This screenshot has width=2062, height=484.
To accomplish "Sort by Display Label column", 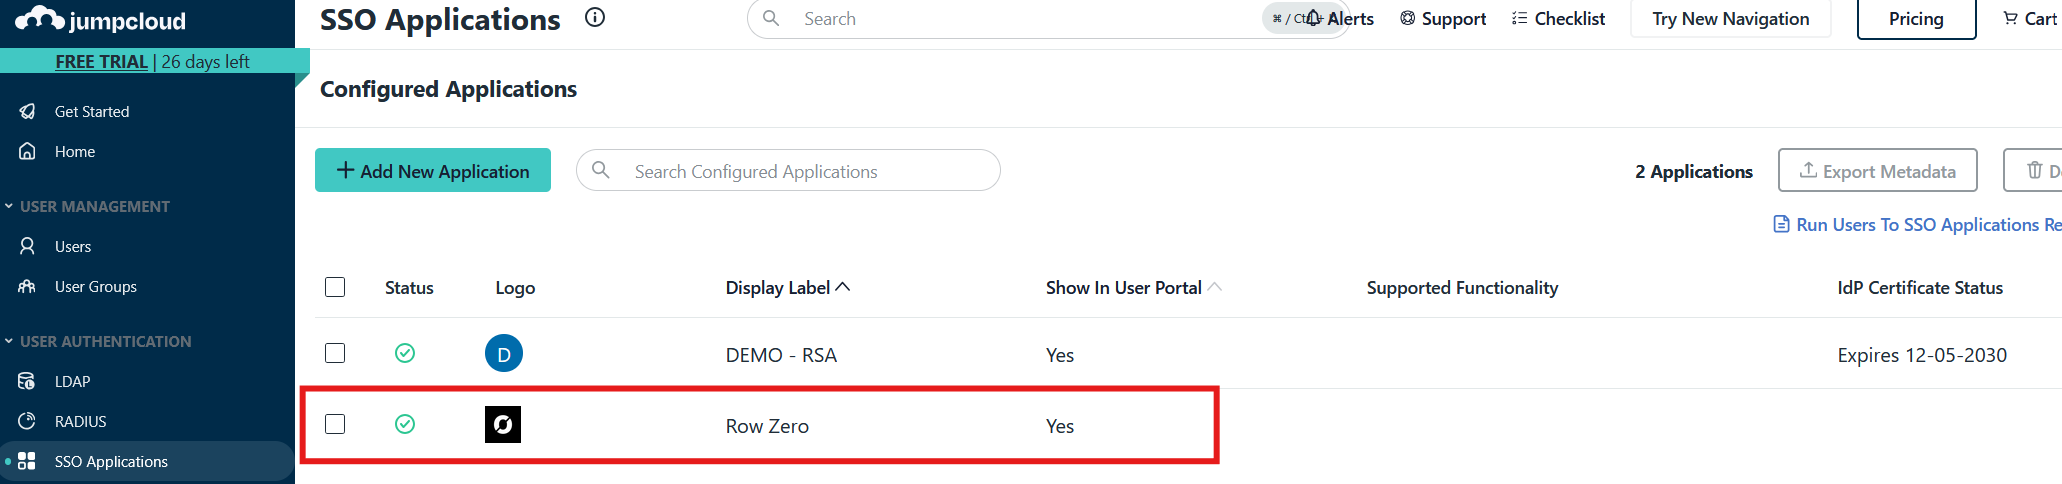I will [x=788, y=287].
